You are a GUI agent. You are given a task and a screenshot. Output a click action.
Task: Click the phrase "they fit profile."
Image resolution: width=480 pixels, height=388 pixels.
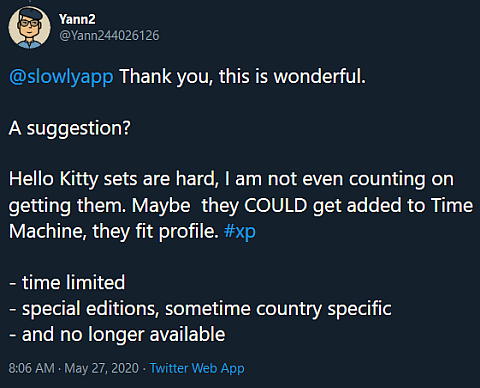(155, 231)
